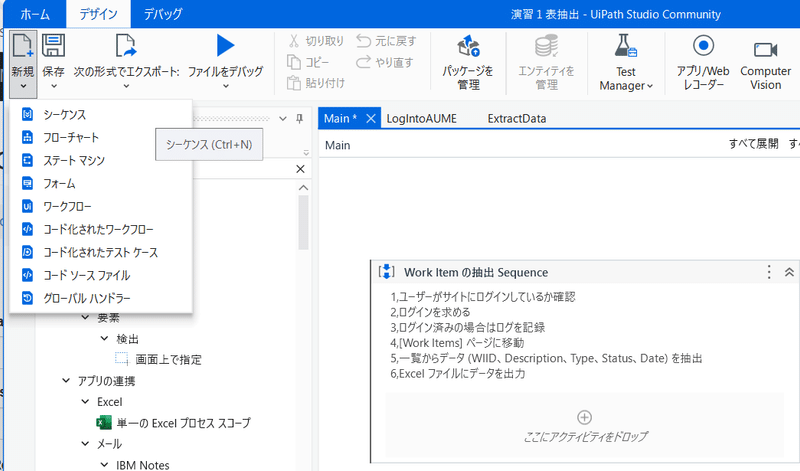The image size is (800, 471).
Task: Click the activities panel scroll up arrow
Action: [x=303, y=188]
